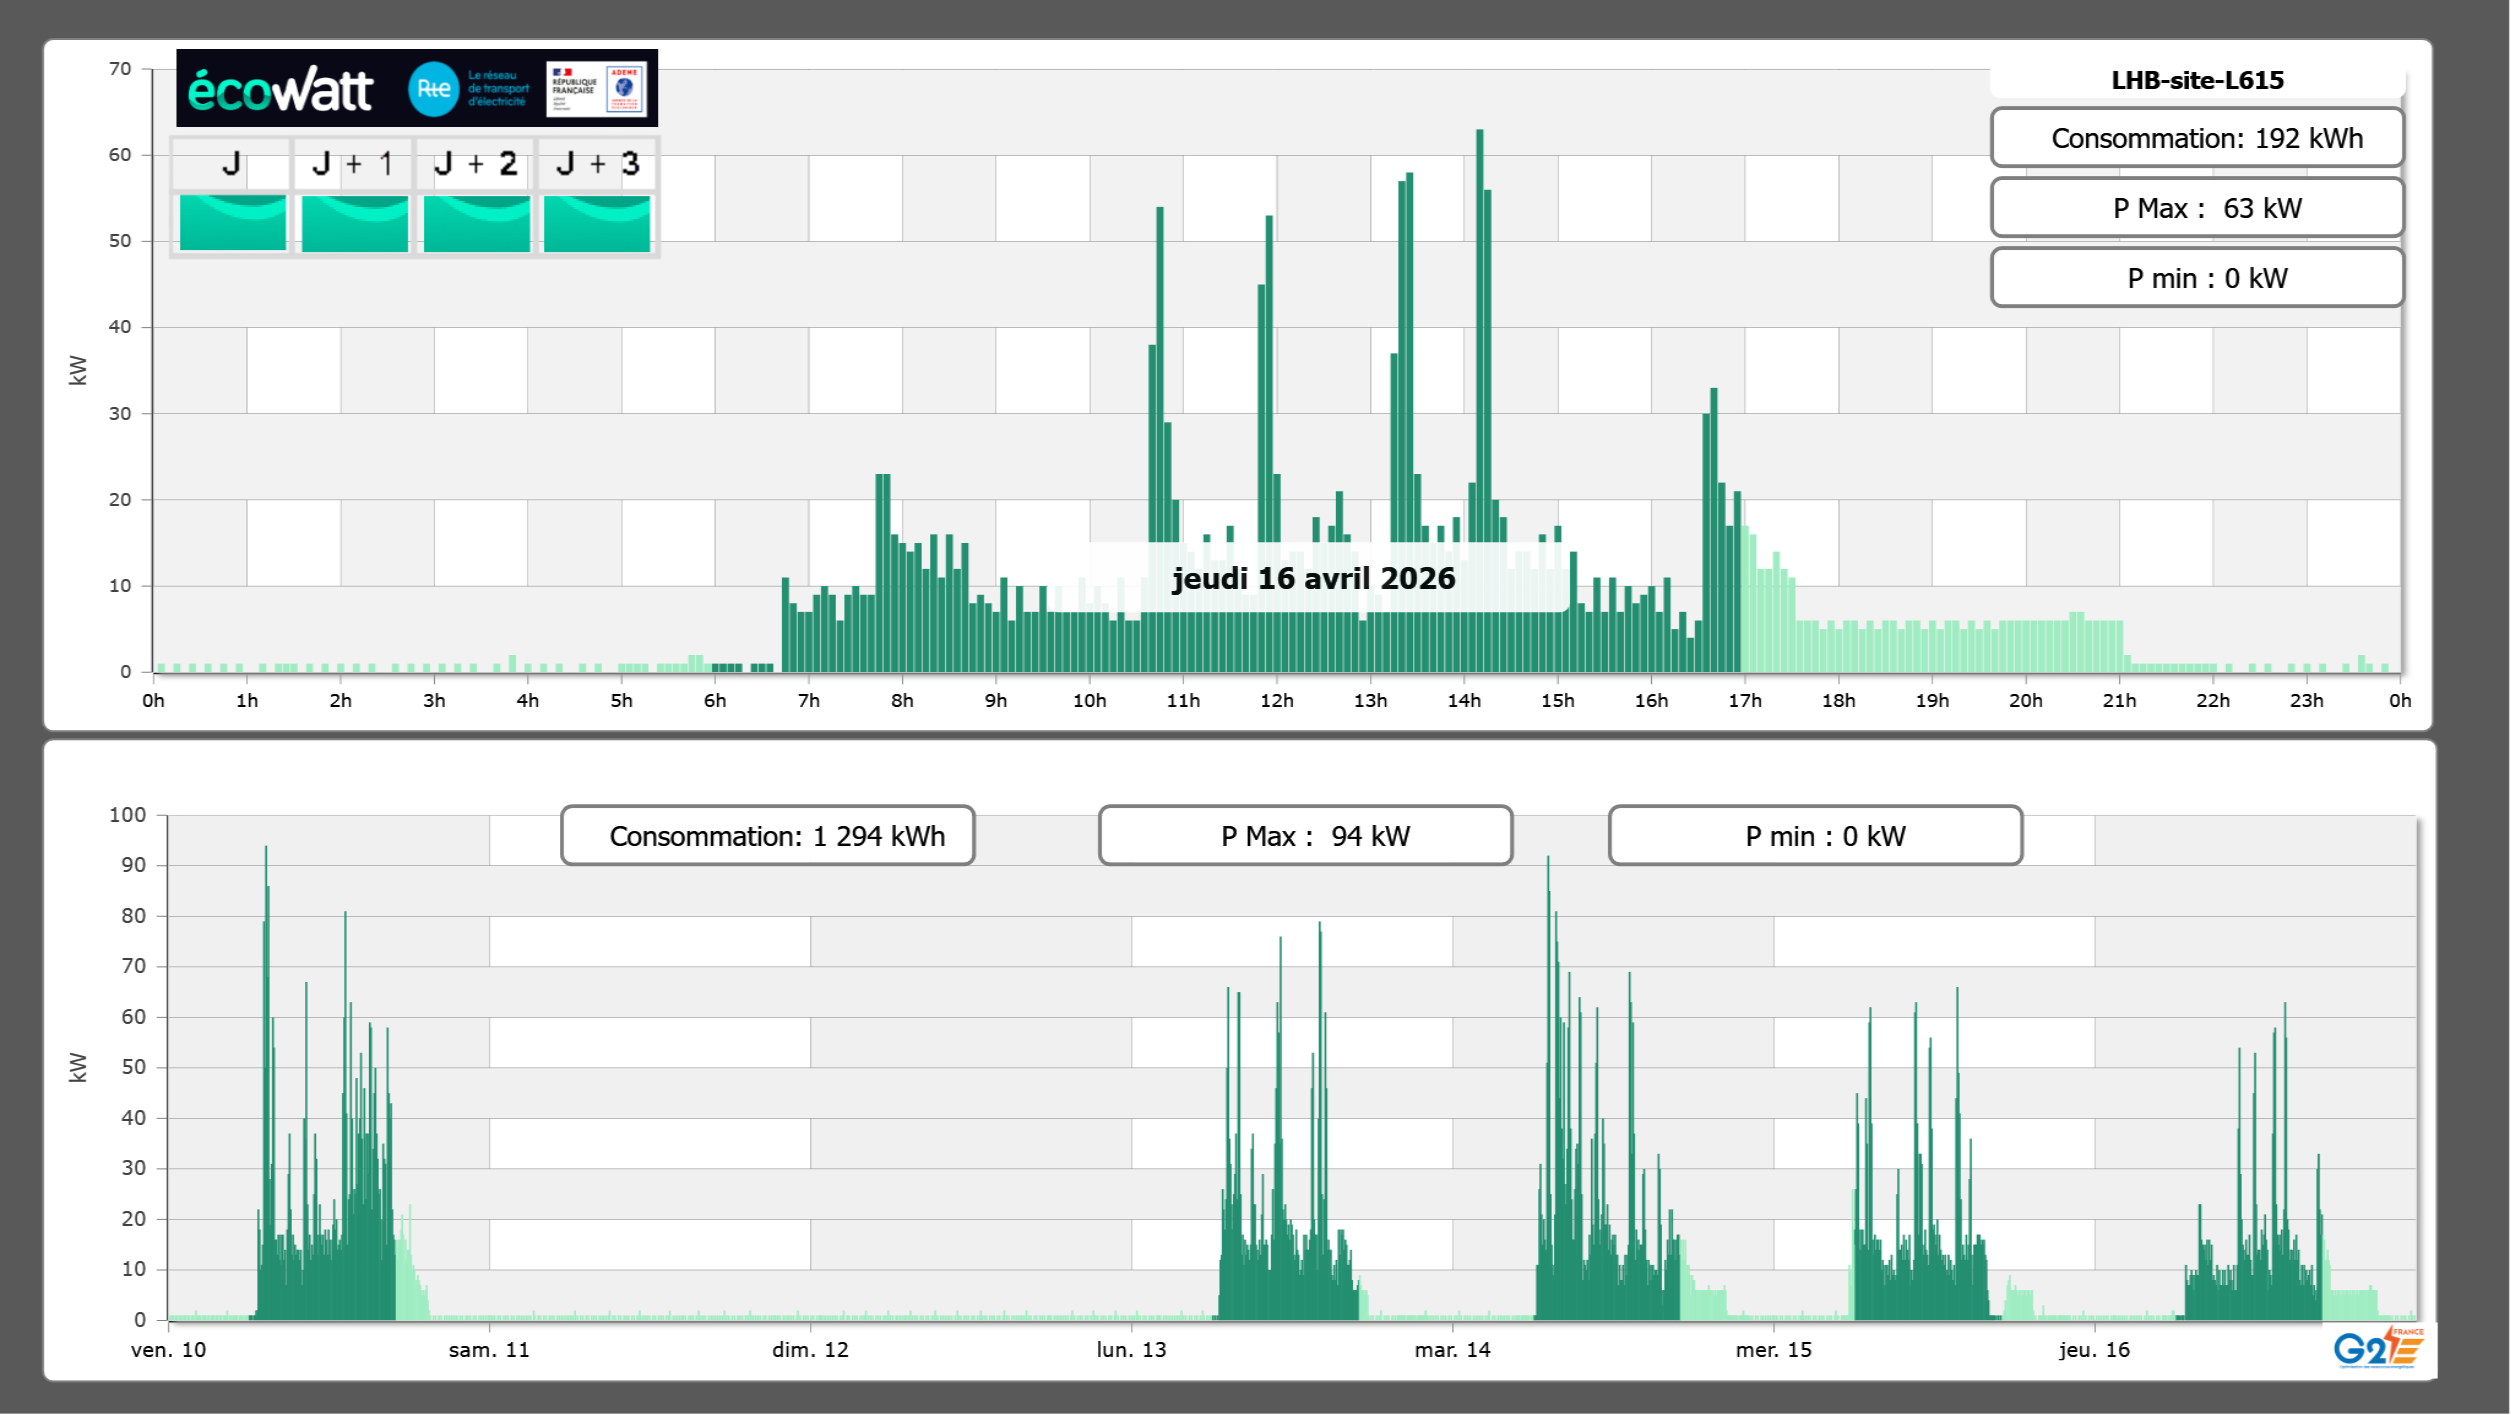Click the LHB-site-L615 title
Image resolution: width=2511 pixels, height=1415 pixels.
pyautogui.click(x=2196, y=80)
